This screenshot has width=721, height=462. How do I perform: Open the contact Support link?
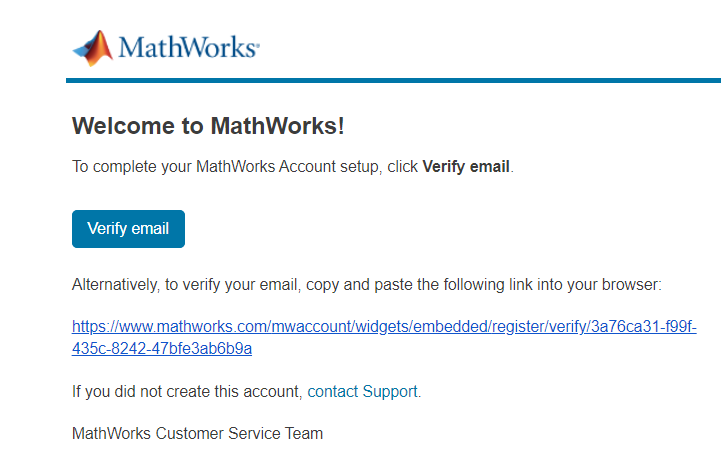362,392
